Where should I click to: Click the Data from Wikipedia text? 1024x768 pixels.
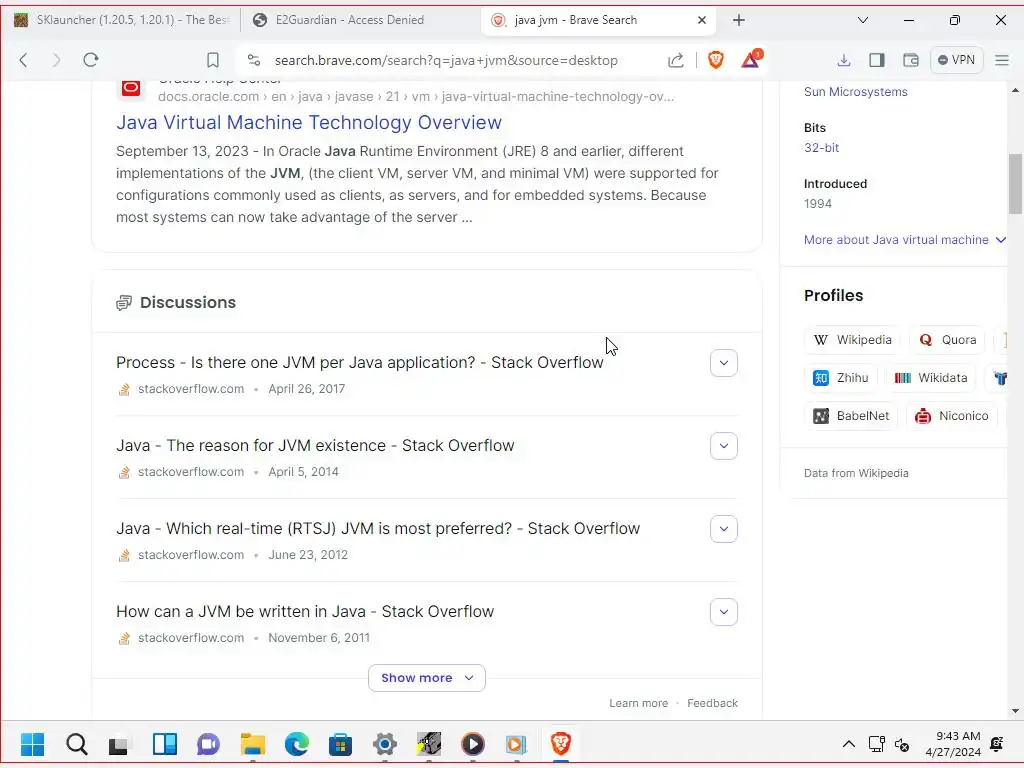[x=856, y=473]
